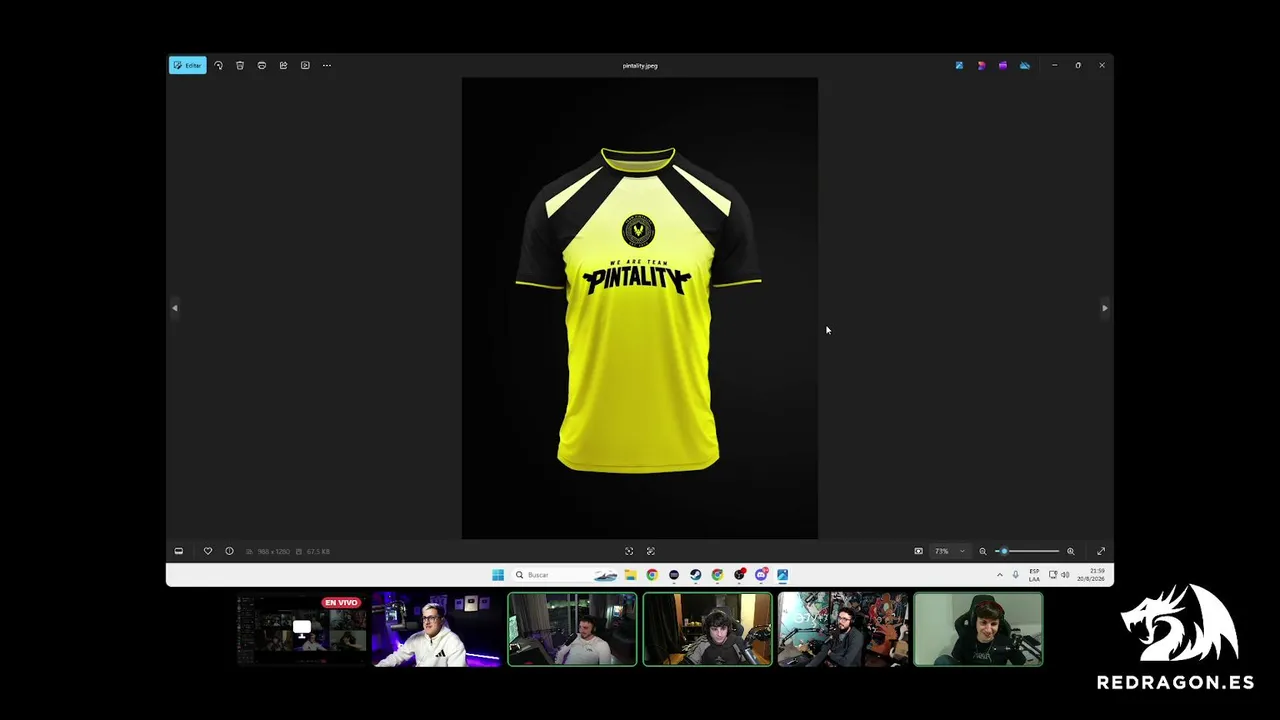Show the file info panel
This screenshot has height=720, width=1280.
pyautogui.click(x=229, y=551)
